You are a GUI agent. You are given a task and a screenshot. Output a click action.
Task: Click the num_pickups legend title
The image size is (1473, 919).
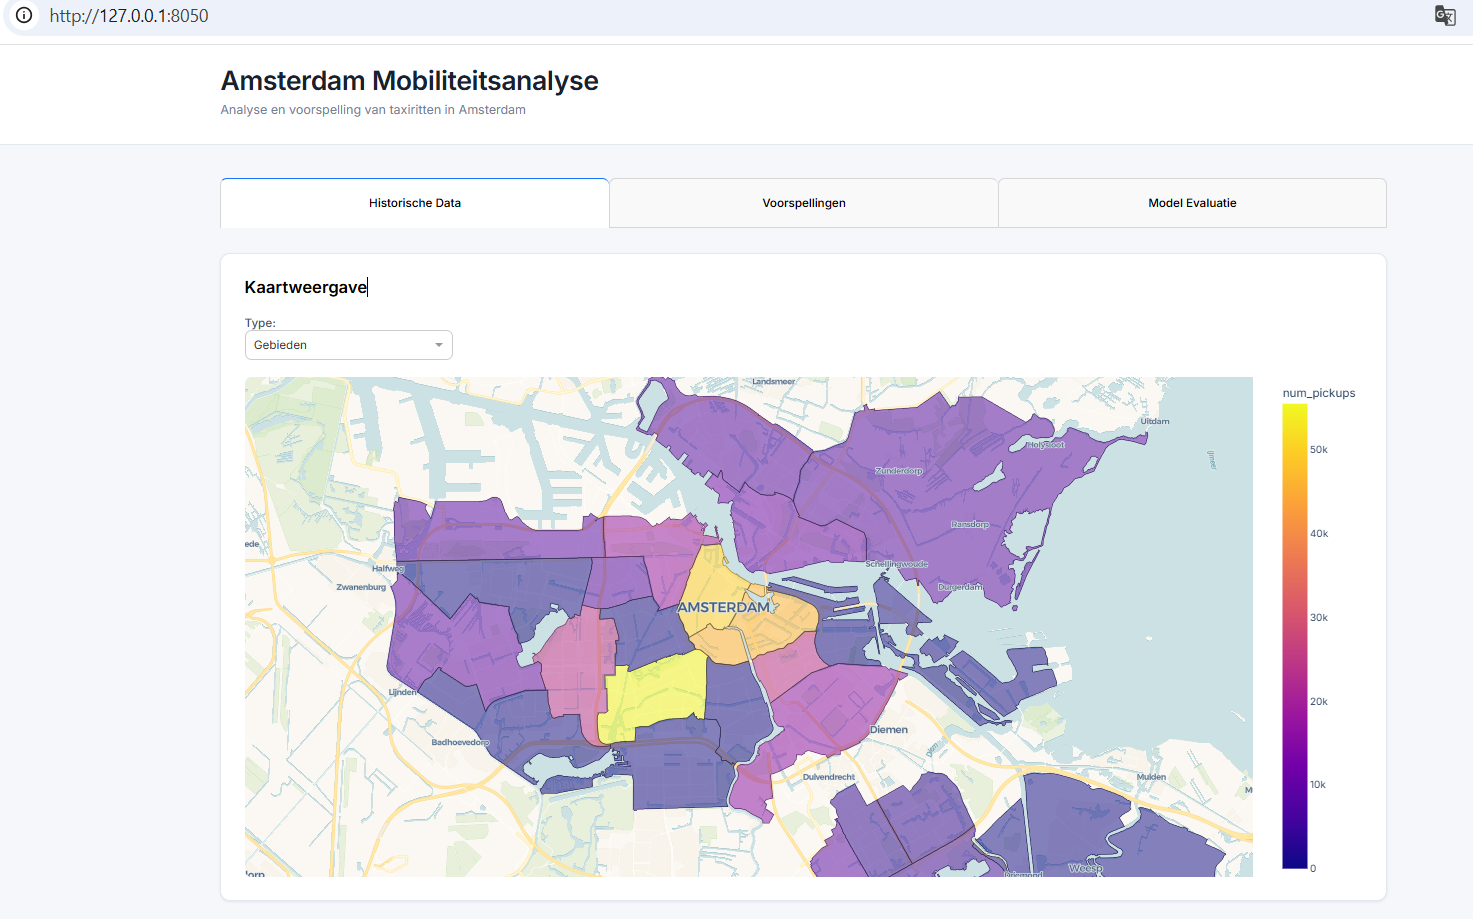(1319, 393)
